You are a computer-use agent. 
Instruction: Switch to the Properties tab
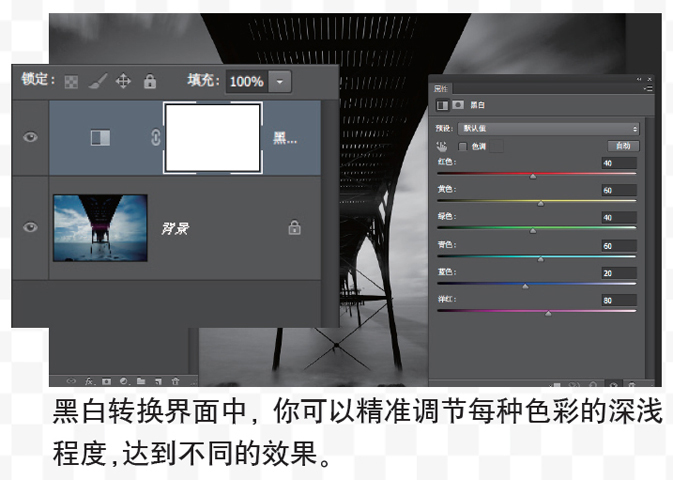tap(440, 88)
